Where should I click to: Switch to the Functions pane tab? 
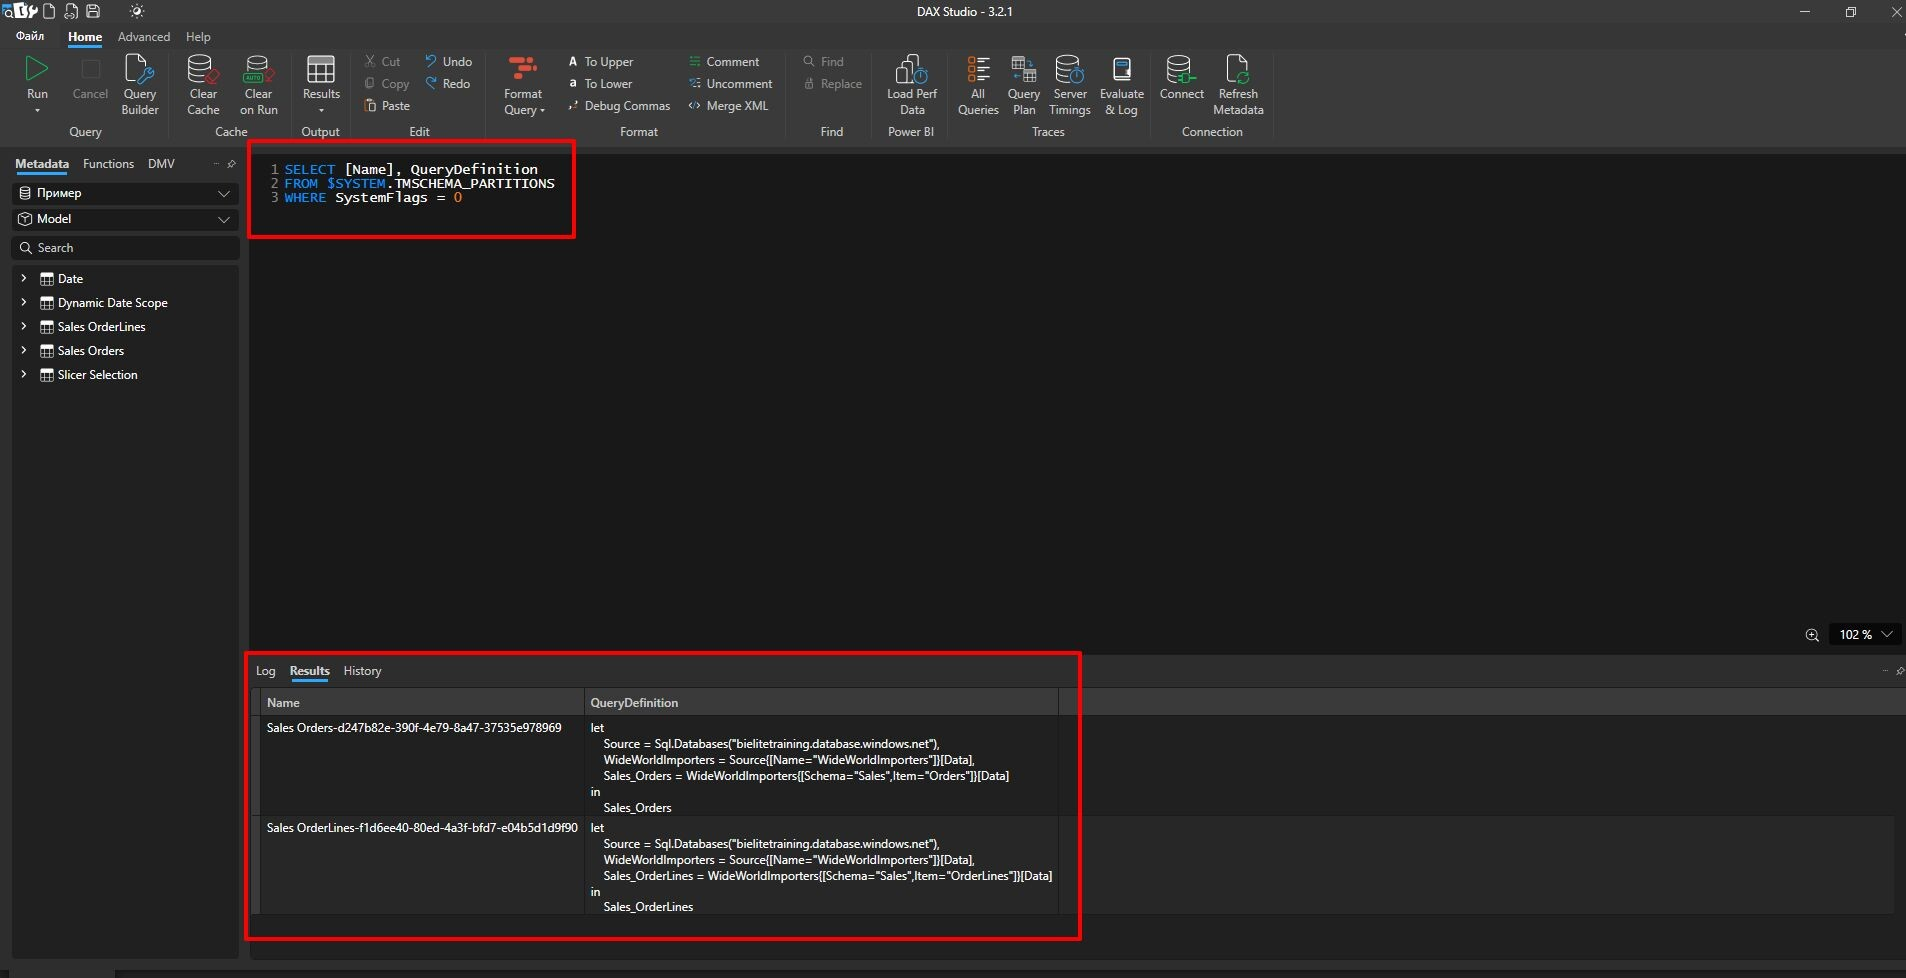point(108,164)
